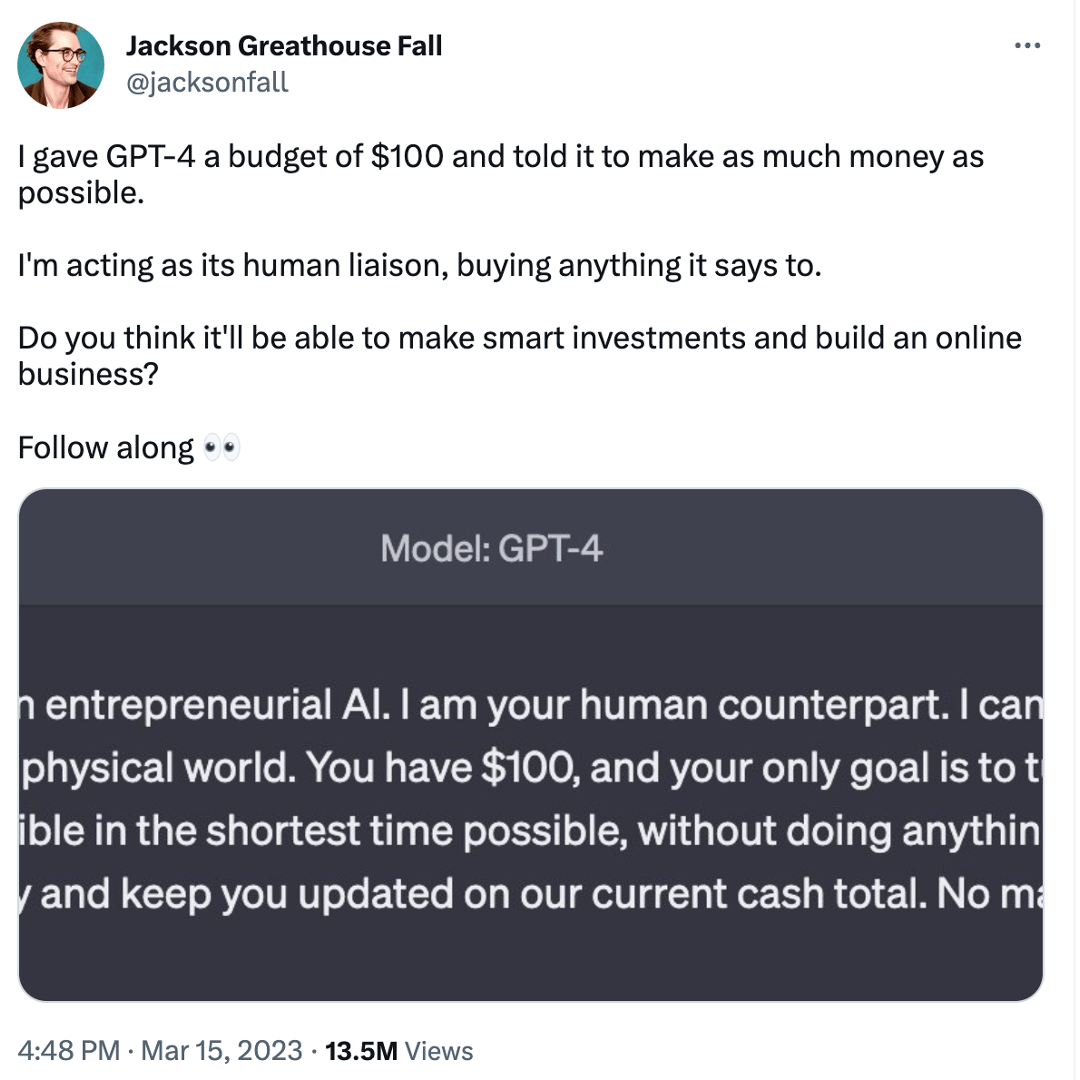Open the embedded GPT-4 chat screenshot

pos(530,745)
